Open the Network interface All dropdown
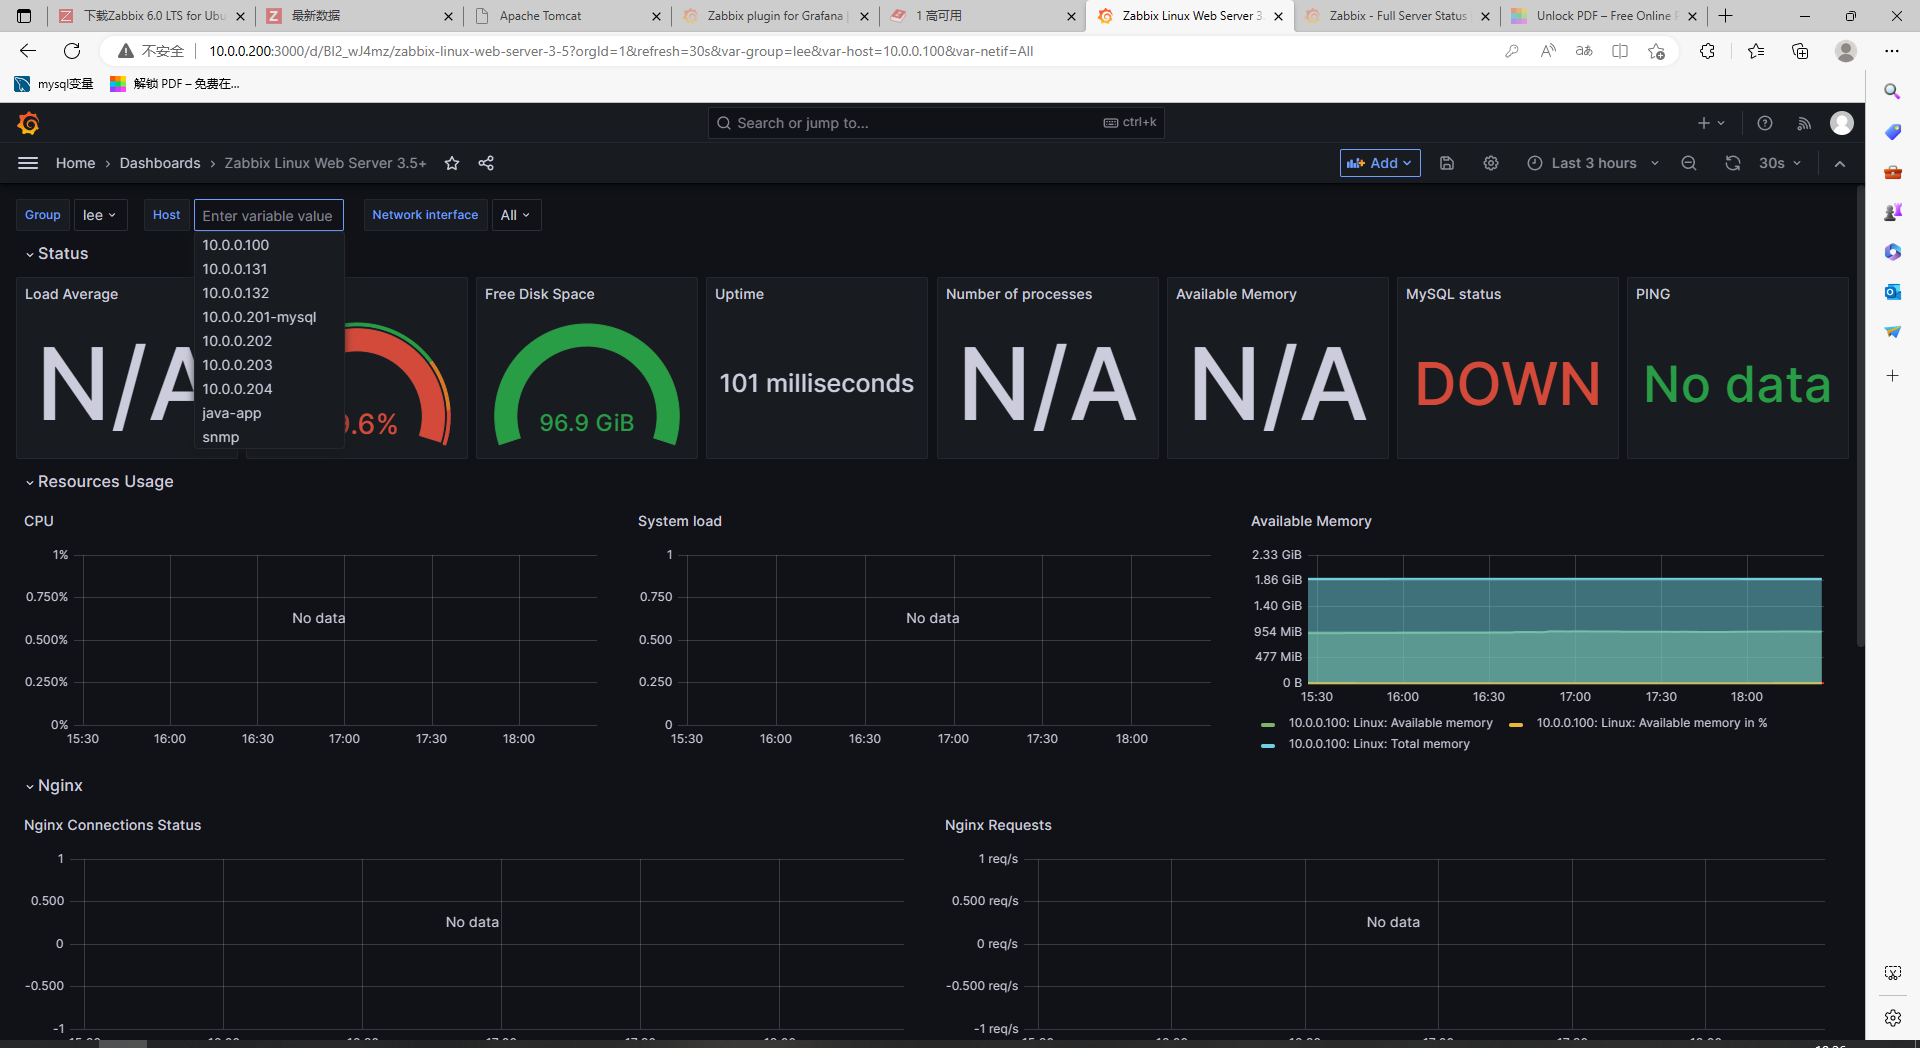This screenshot has width=1920, height=1048. click(516, 215)
